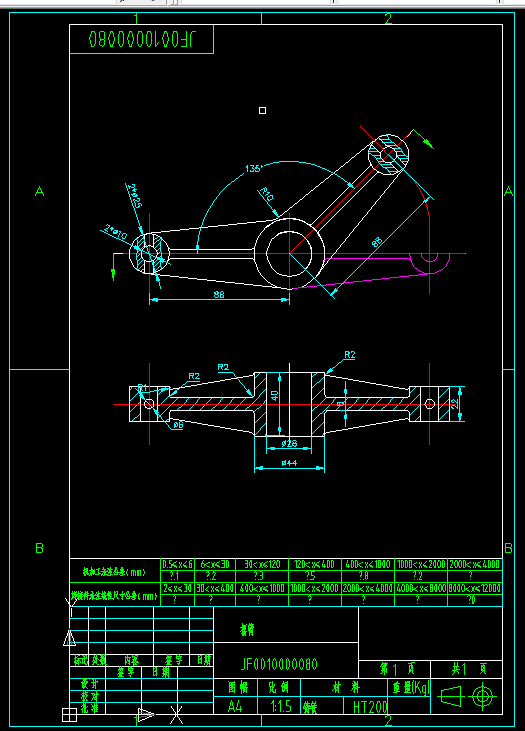Click the magenta phantom arm outline

tap(373, 271)
